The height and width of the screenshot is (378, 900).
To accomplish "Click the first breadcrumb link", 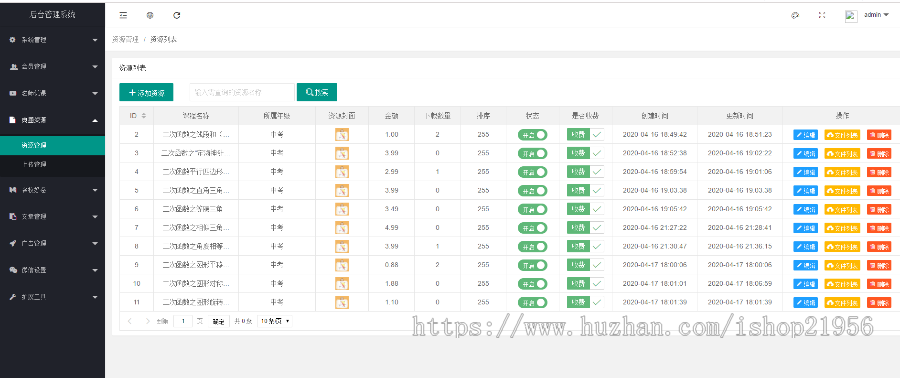I will point(125,40).
